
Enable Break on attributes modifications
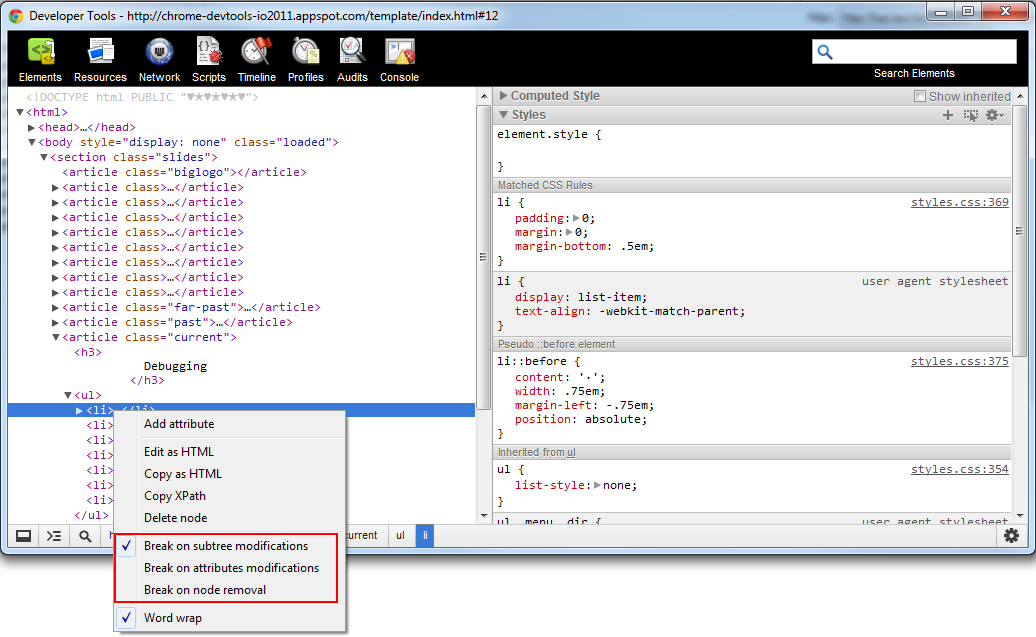tap(227, 568)
